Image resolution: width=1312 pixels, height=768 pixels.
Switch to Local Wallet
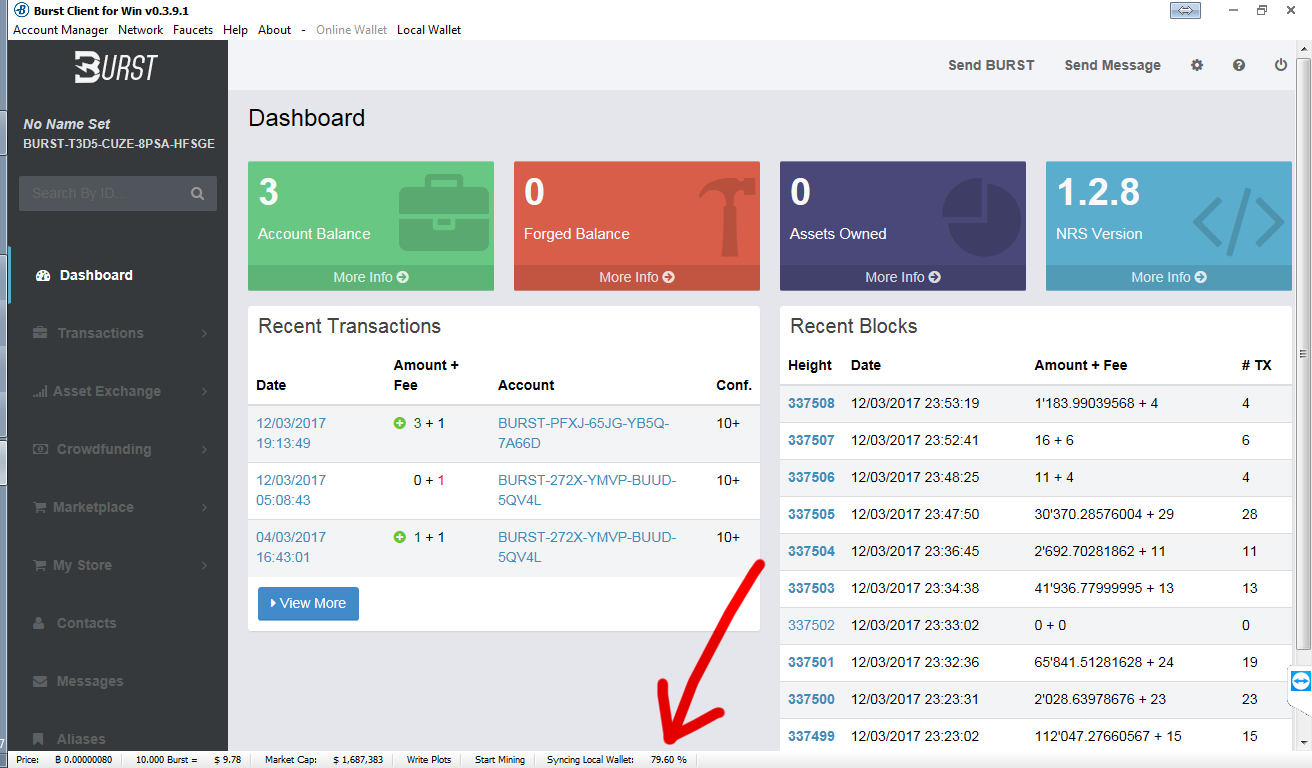pos(429,30)
